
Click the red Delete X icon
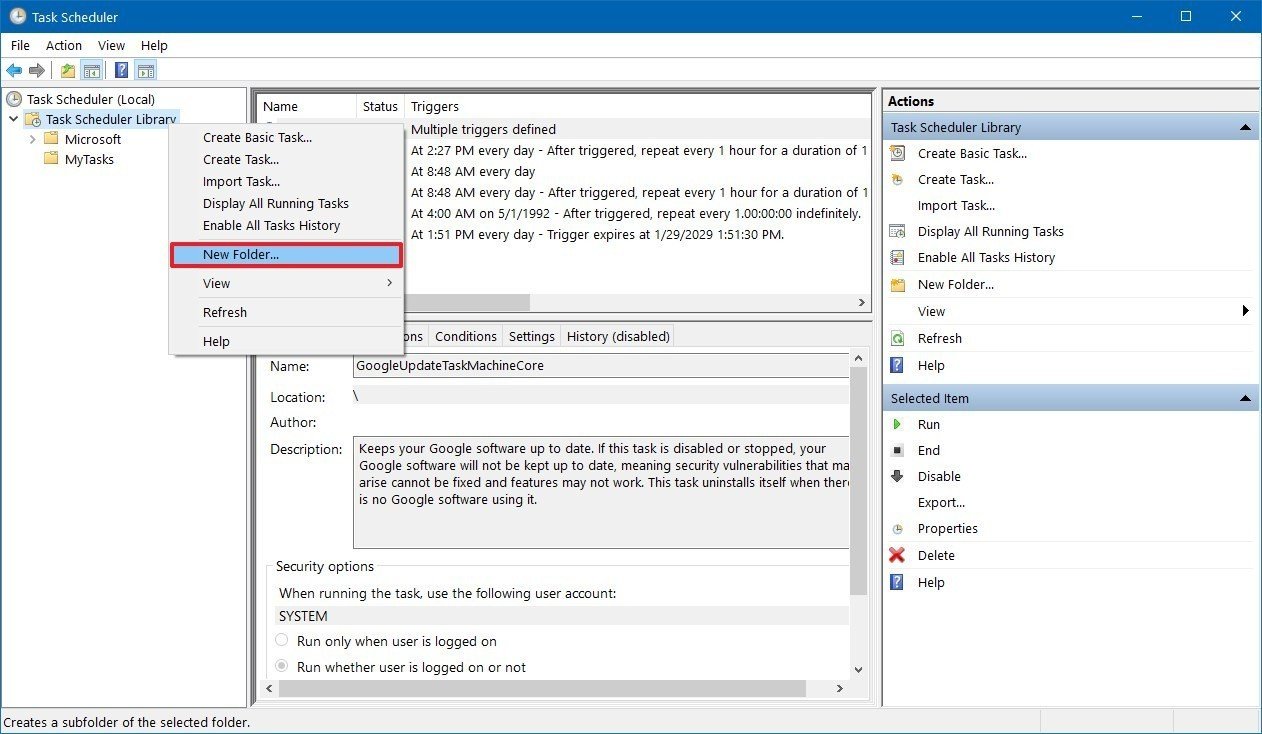897,556
